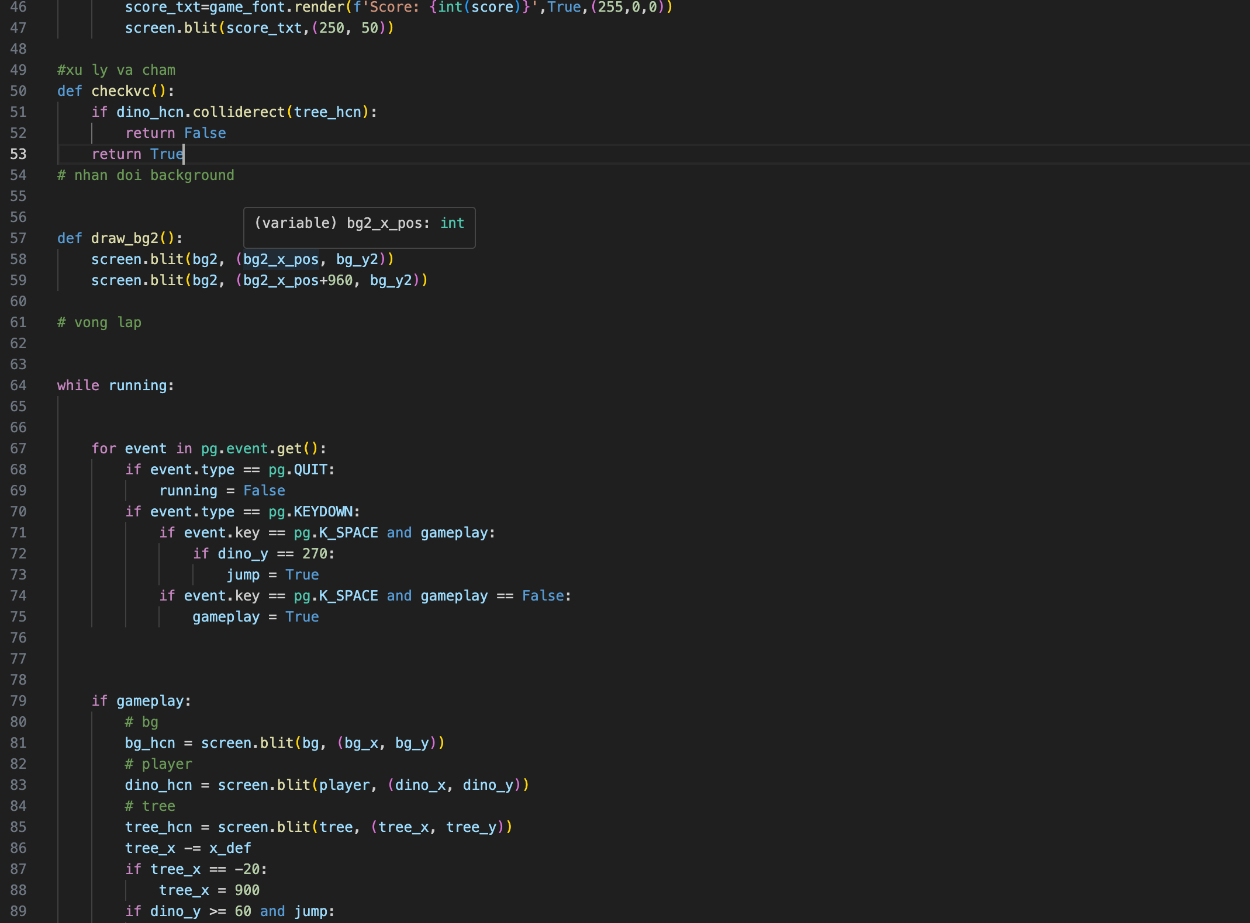
Task: Click line number 64 in the gutter
Action: click(18, 385)
